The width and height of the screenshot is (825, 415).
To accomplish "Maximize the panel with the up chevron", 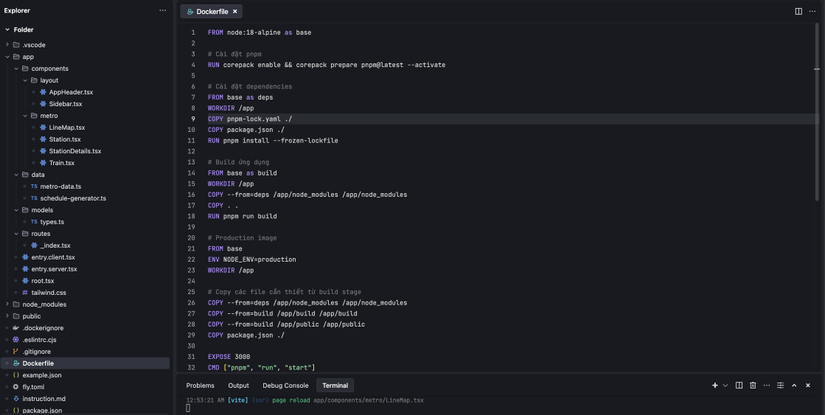I will (794, 385).
